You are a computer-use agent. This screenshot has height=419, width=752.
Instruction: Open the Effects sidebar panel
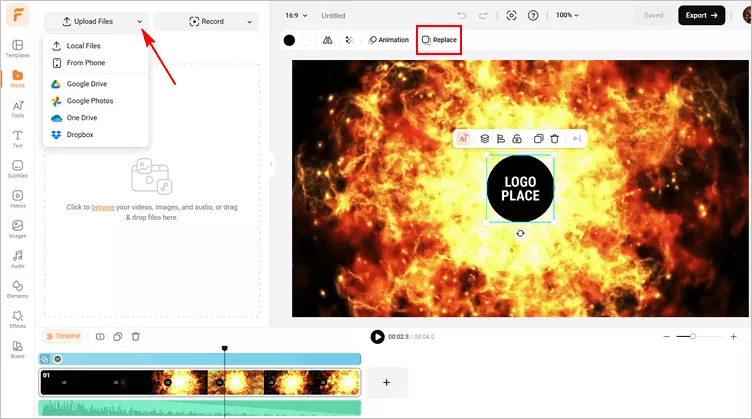18,319
